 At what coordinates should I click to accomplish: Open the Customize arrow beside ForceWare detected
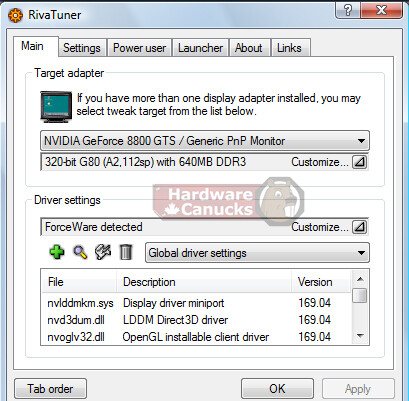coord(360,227)
